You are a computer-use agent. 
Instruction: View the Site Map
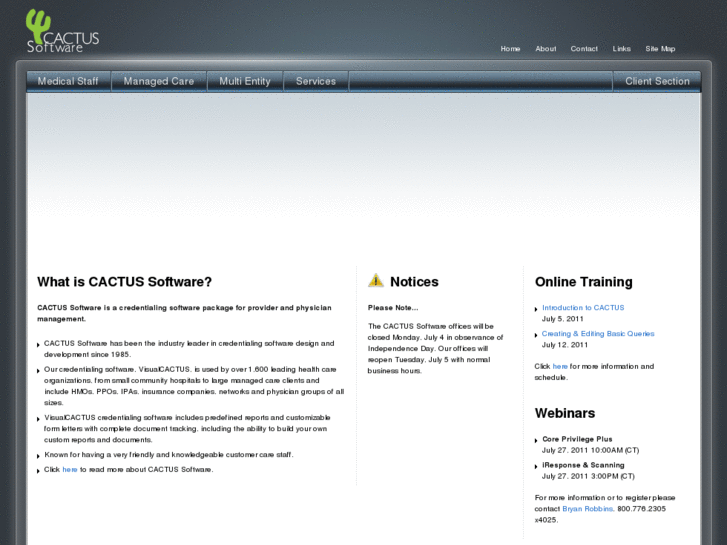(x=660, y=49)
